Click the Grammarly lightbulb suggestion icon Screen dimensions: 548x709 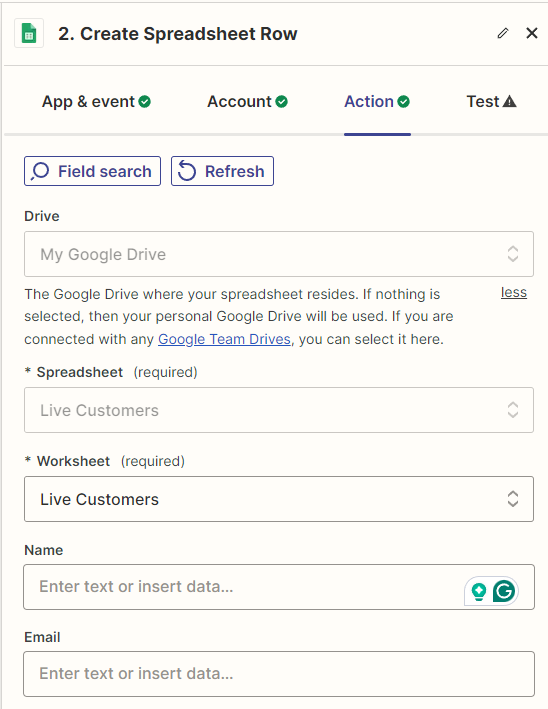(x=479, y=591)
